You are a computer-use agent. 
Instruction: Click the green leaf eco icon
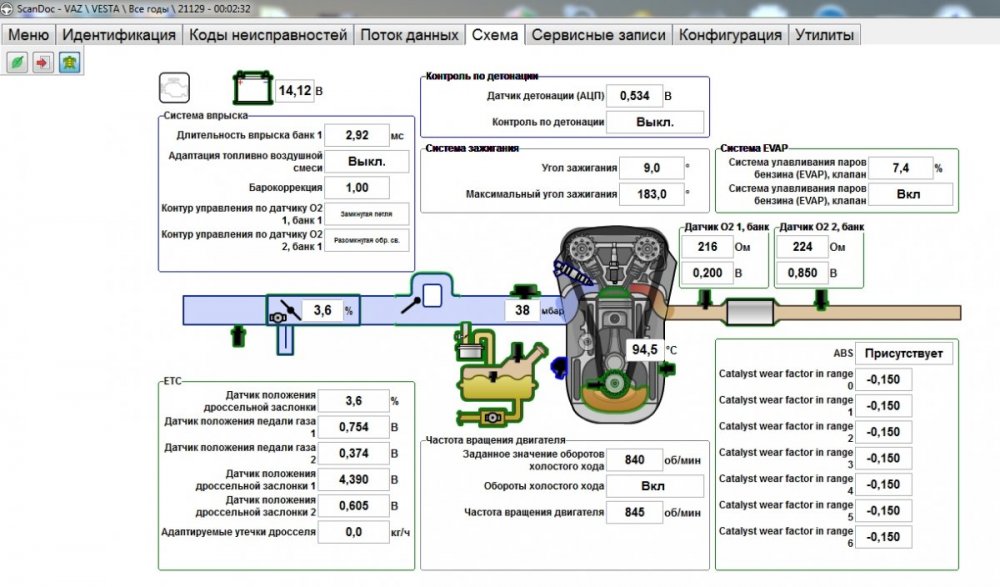click(x=15, y=62)
